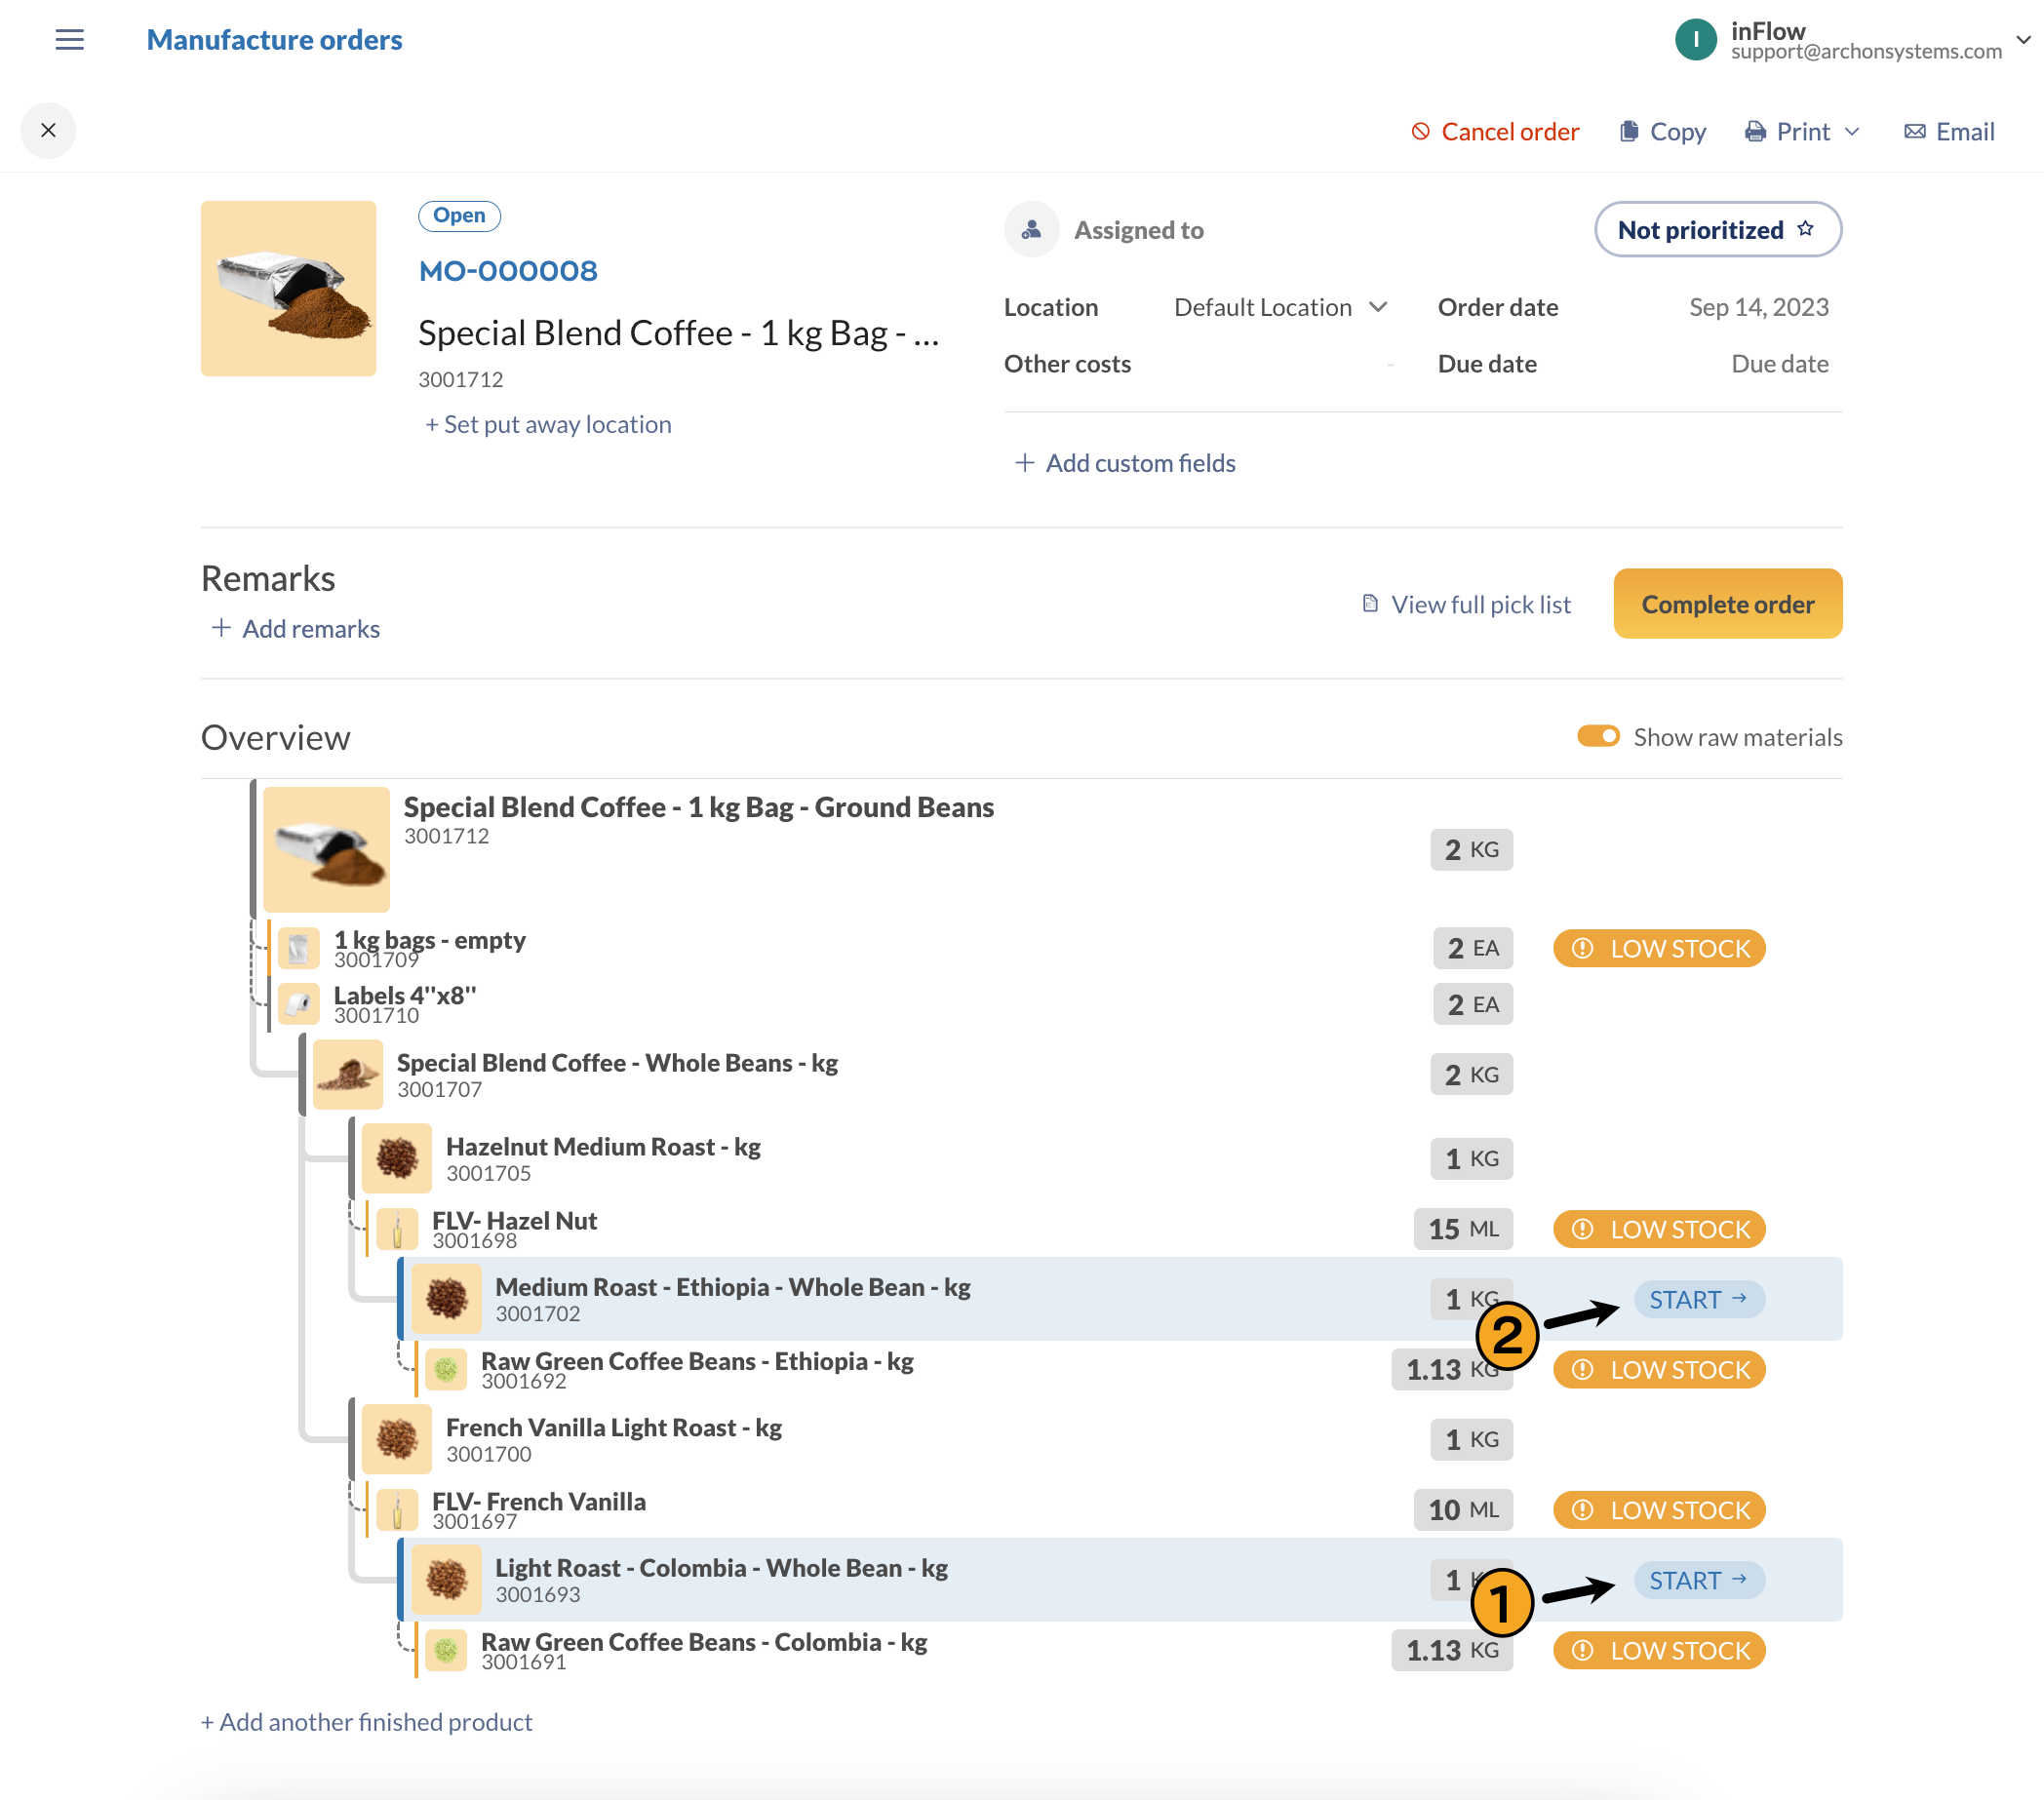Viewport: 2044px width, 1800px height.
Task: Toggle Show raw materials switch
Action: click(1598, 737)
